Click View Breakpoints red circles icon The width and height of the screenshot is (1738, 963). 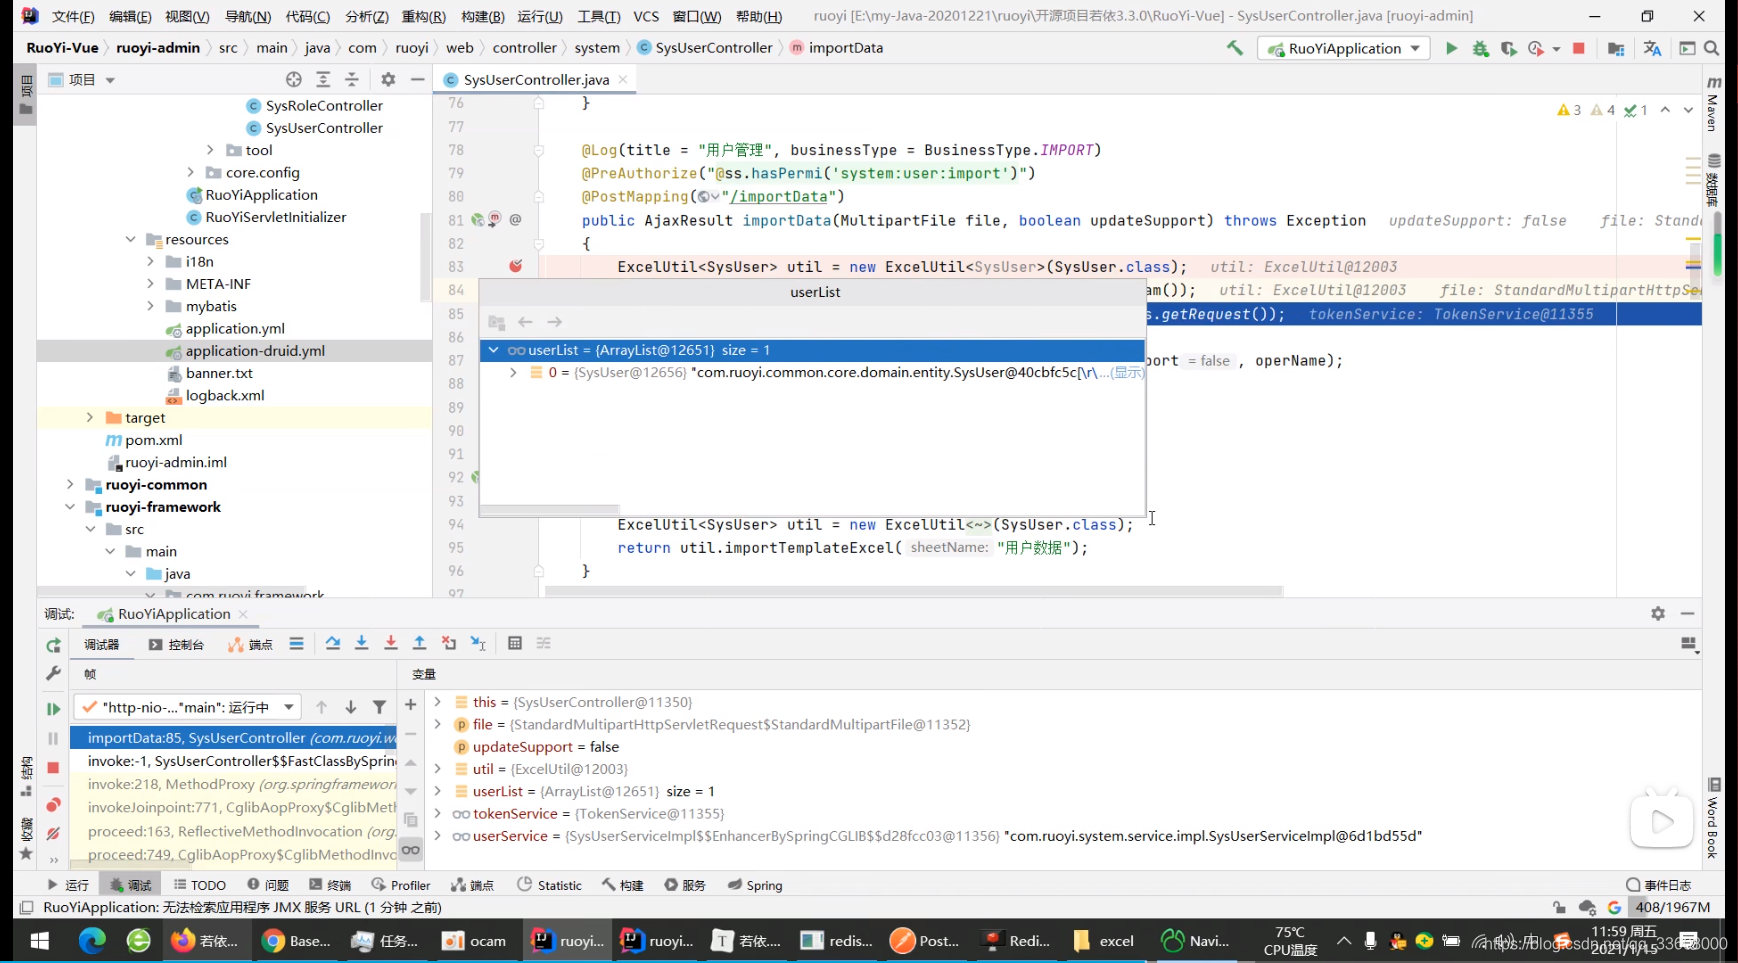point(53,805)
